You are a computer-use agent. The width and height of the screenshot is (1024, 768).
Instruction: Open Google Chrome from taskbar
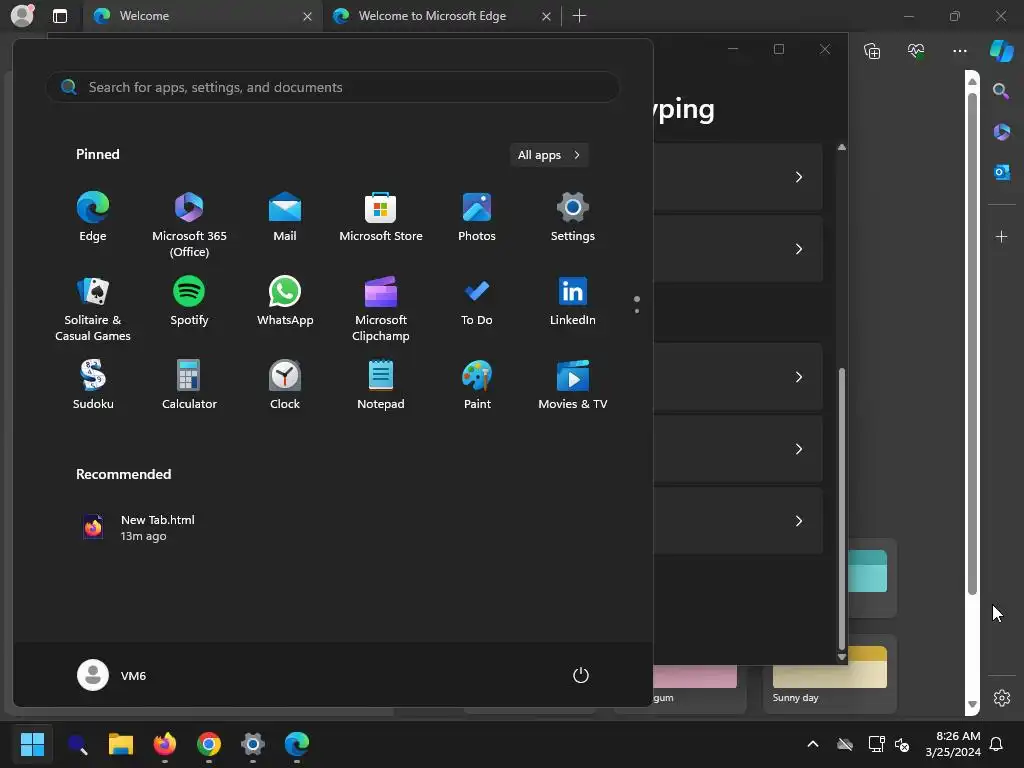[x=209, y=744]
